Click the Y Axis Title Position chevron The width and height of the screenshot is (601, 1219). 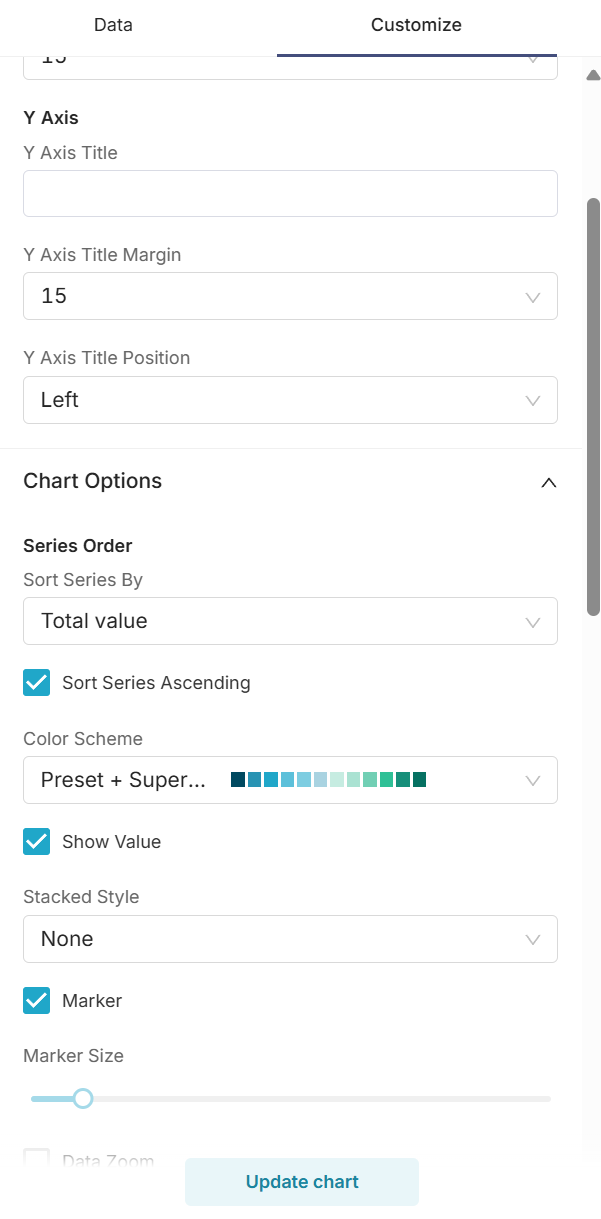(533, 401)
